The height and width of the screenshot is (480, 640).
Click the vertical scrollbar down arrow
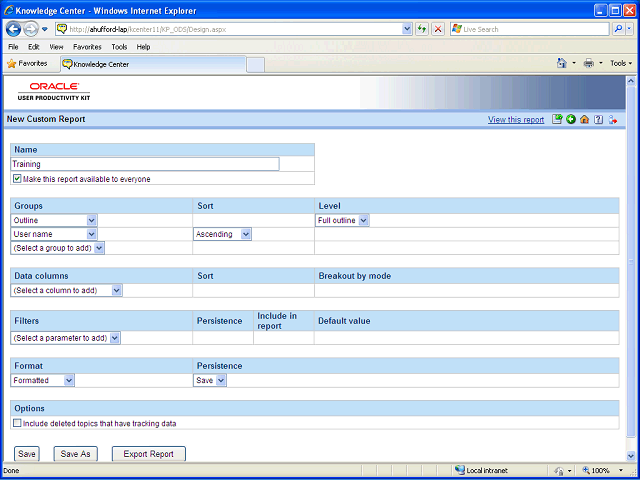click(630, 456)
